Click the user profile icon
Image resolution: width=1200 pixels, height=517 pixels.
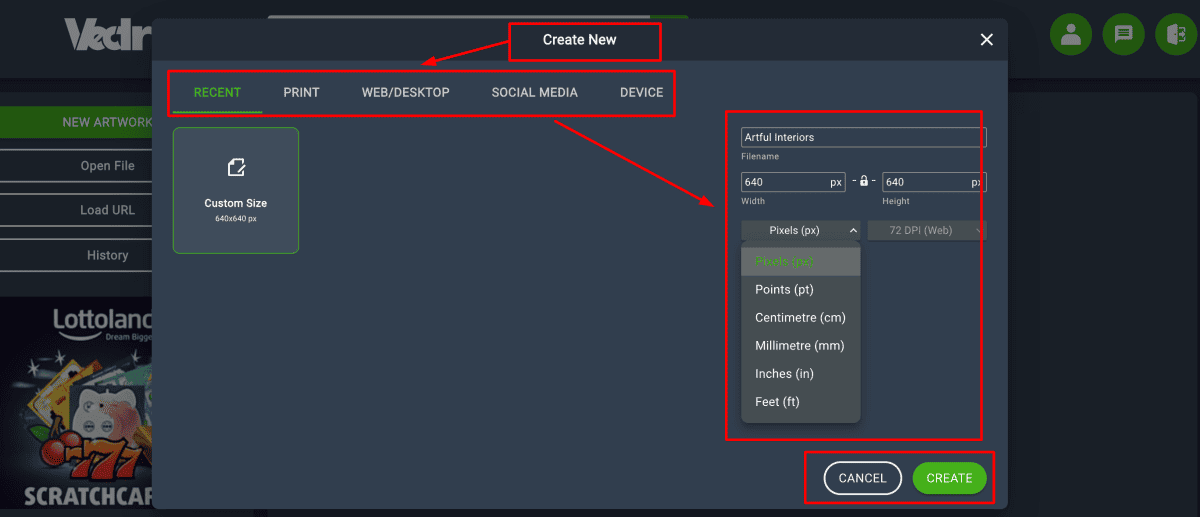(x=1070, y=35)
